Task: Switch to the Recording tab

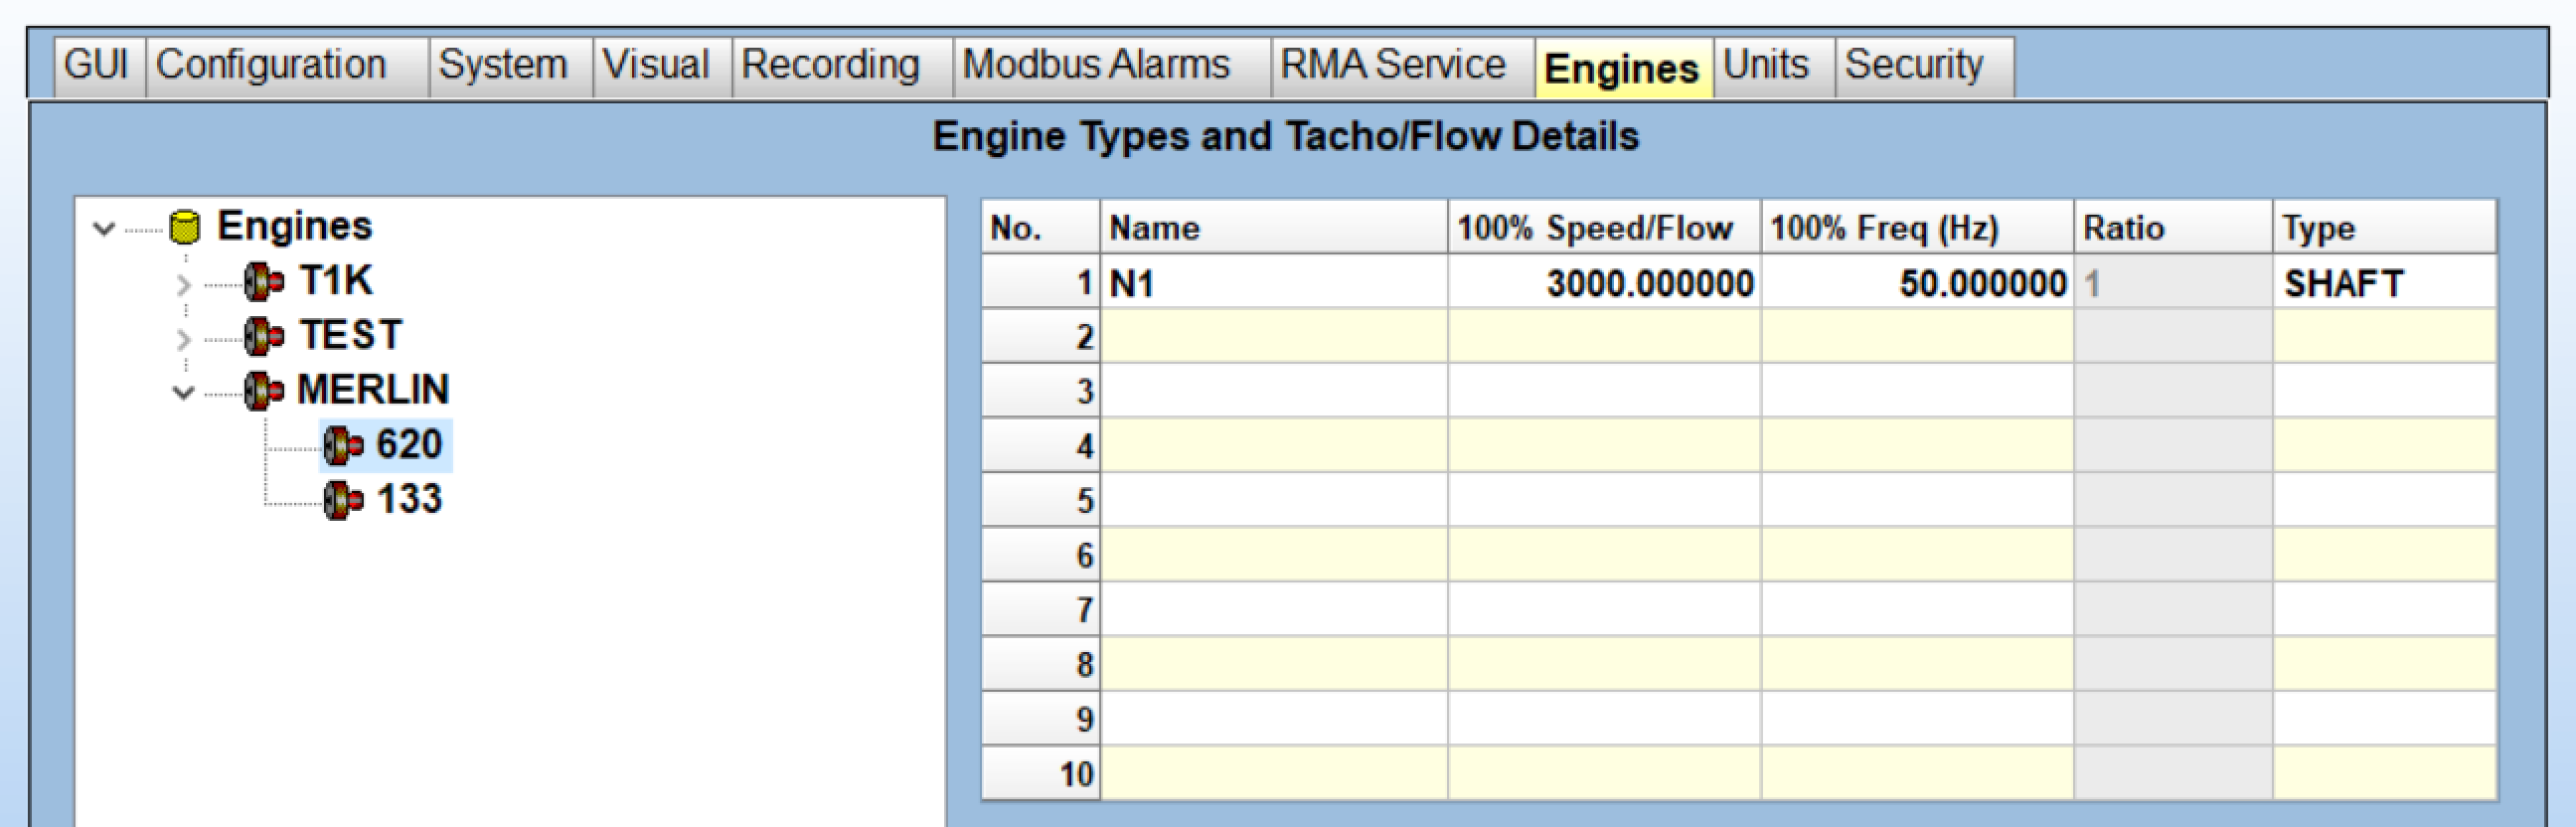Action: (x=842, y=66)
